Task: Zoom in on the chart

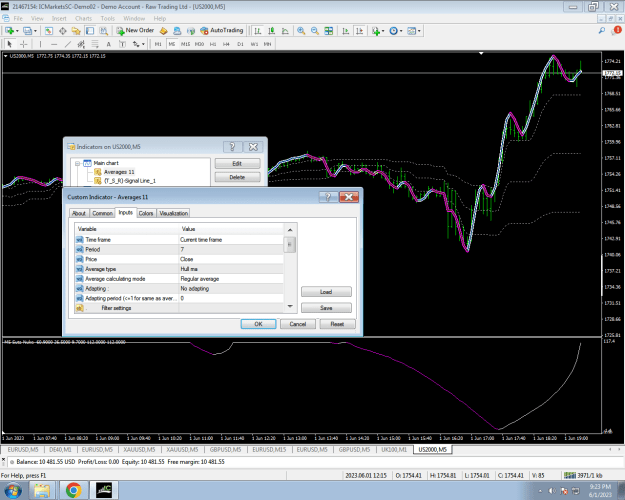Action: 301,31
